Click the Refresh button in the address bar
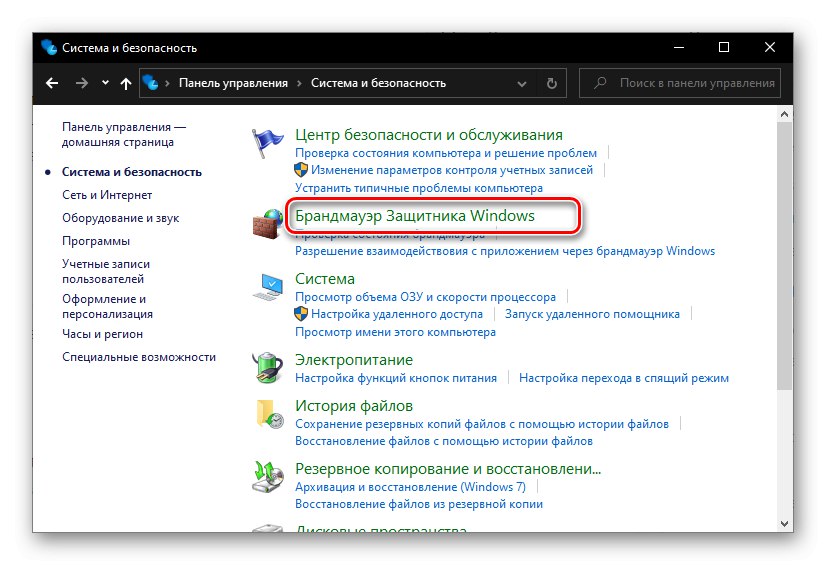Image resolution: width=826 pixels, height=565 pixels. 552,83
